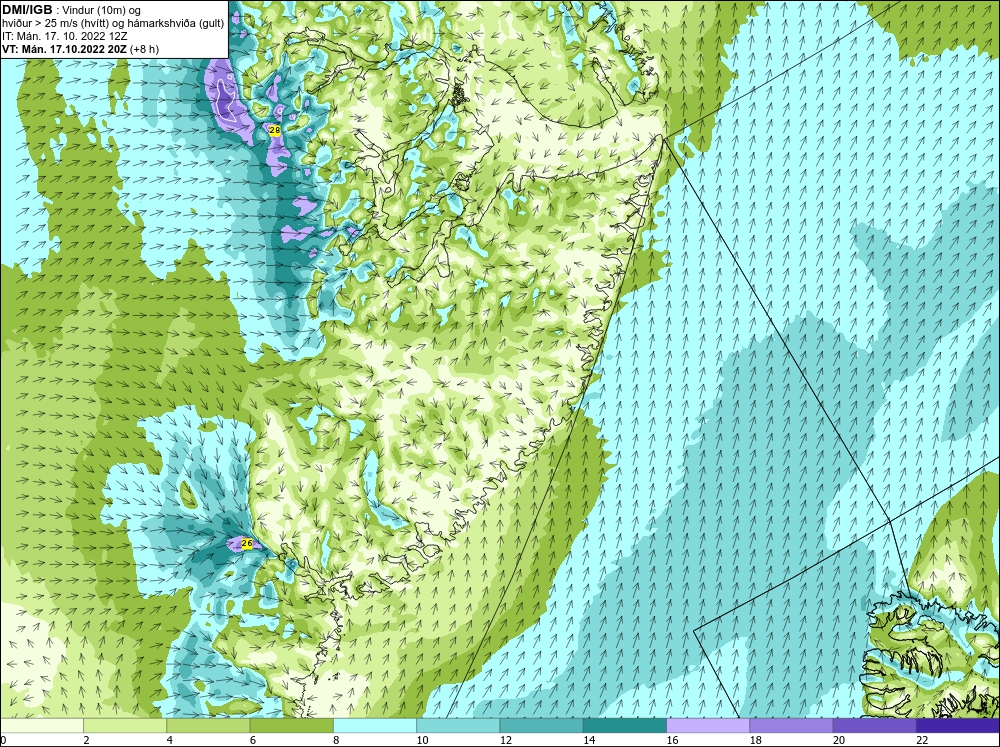This screenshot has height=747, width=1000.
Task: Select the 10–12 m/s legend color
Action: coord(458,725)
